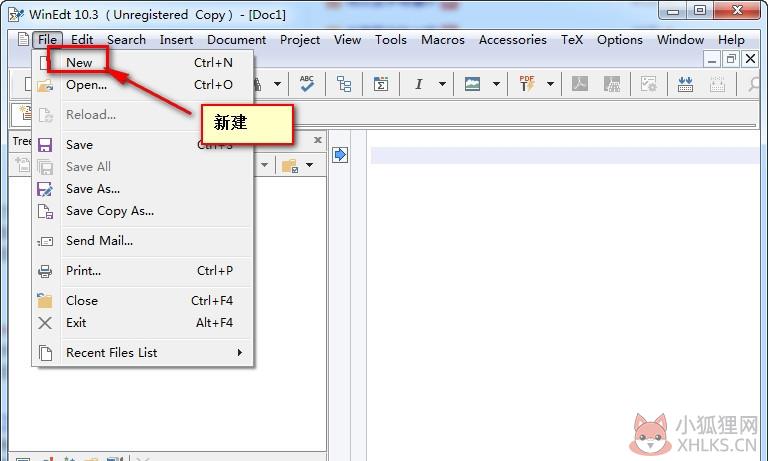This screenshot has height=461, width=768.
Task: Click the Recent Files List page icon
Action: 46,353
